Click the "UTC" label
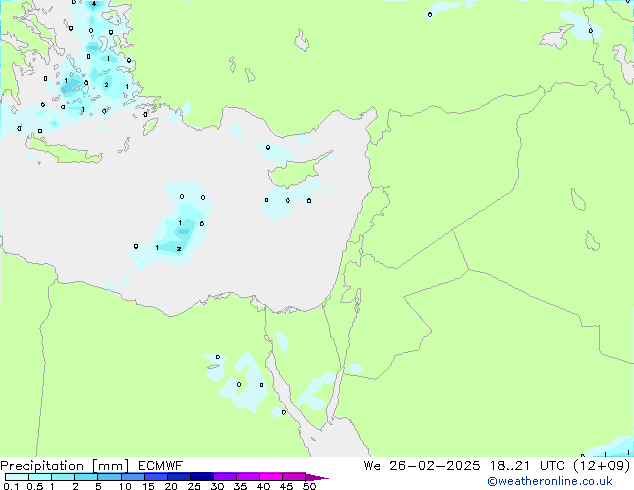This screenshot has height=490, width=634. pos(552,466)
